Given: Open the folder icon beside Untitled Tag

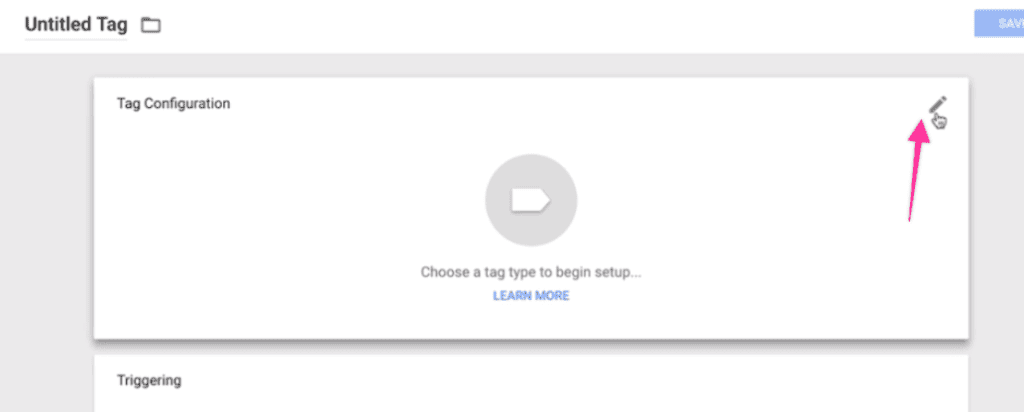Looking at the screenshot, I should click(152, 25).
